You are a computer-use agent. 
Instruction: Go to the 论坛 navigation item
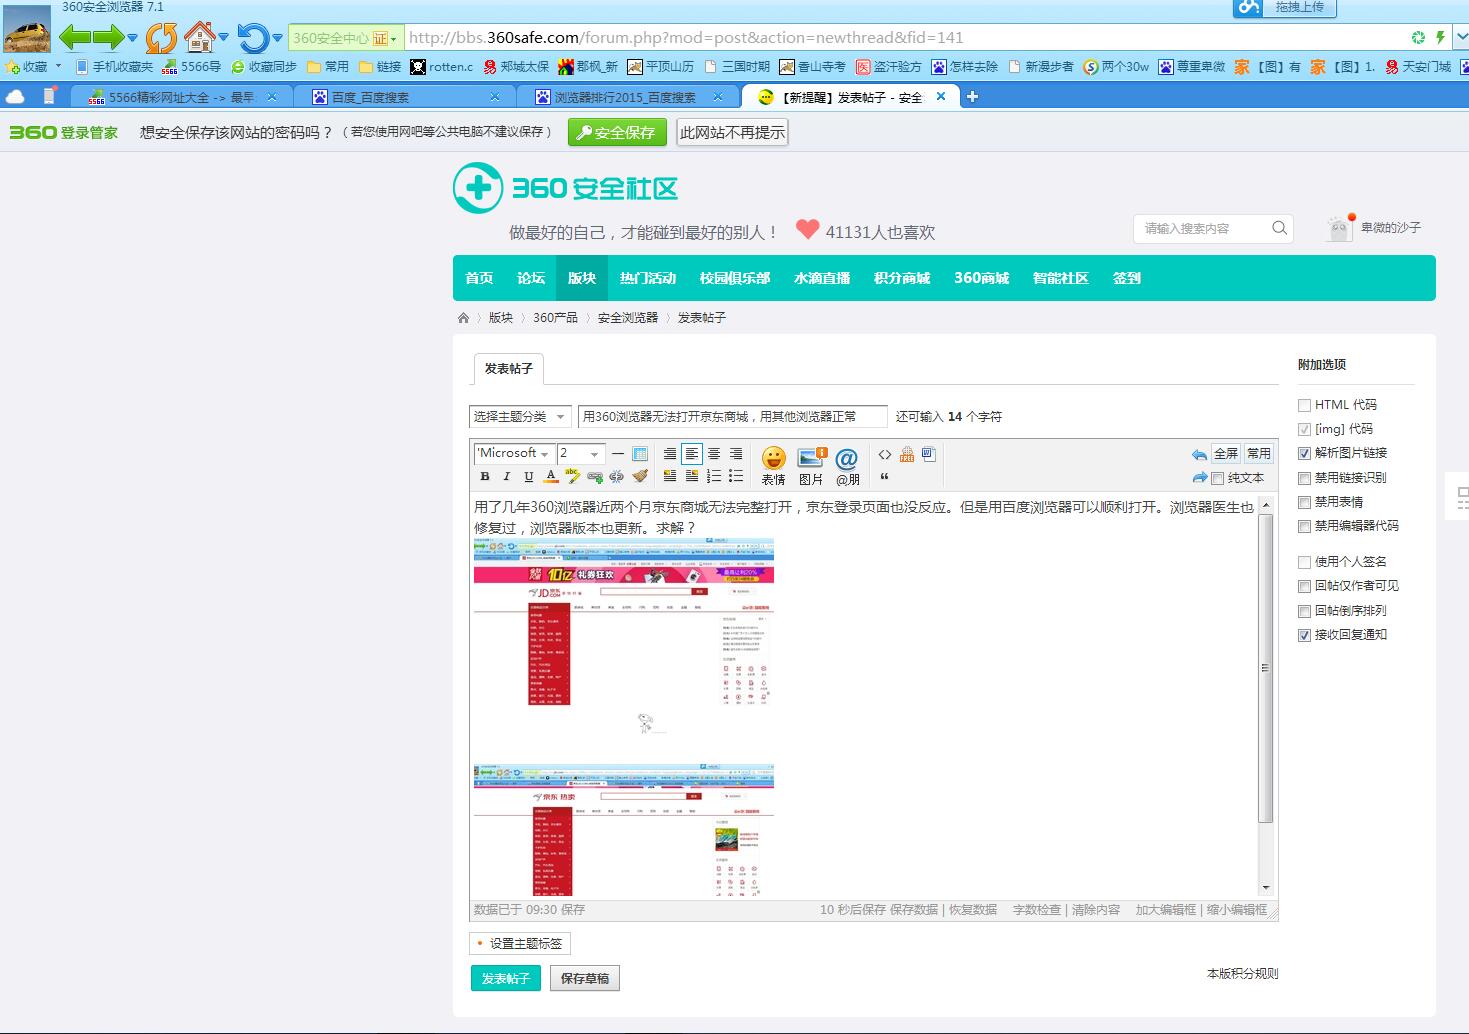[531, 278]
